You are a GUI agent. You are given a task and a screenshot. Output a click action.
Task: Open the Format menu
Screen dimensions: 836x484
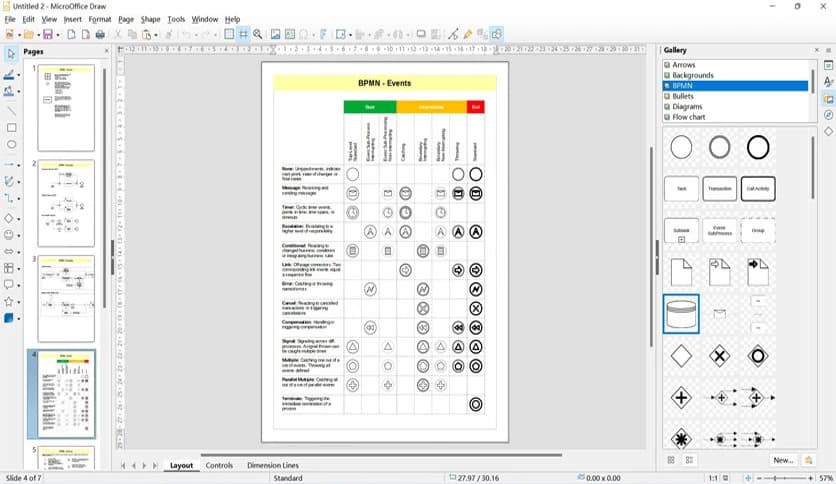(x=100, y=19)
